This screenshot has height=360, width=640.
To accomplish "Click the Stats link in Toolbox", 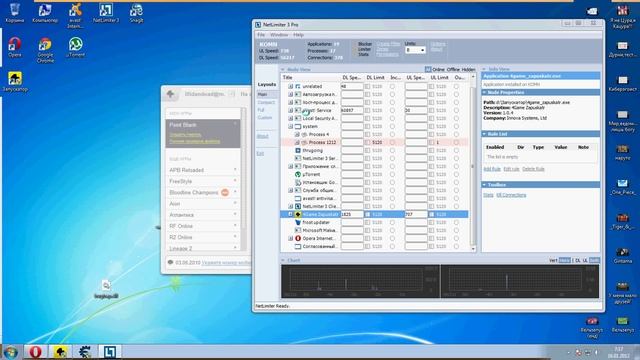I will pyautogui.click(x=489, y=195).
